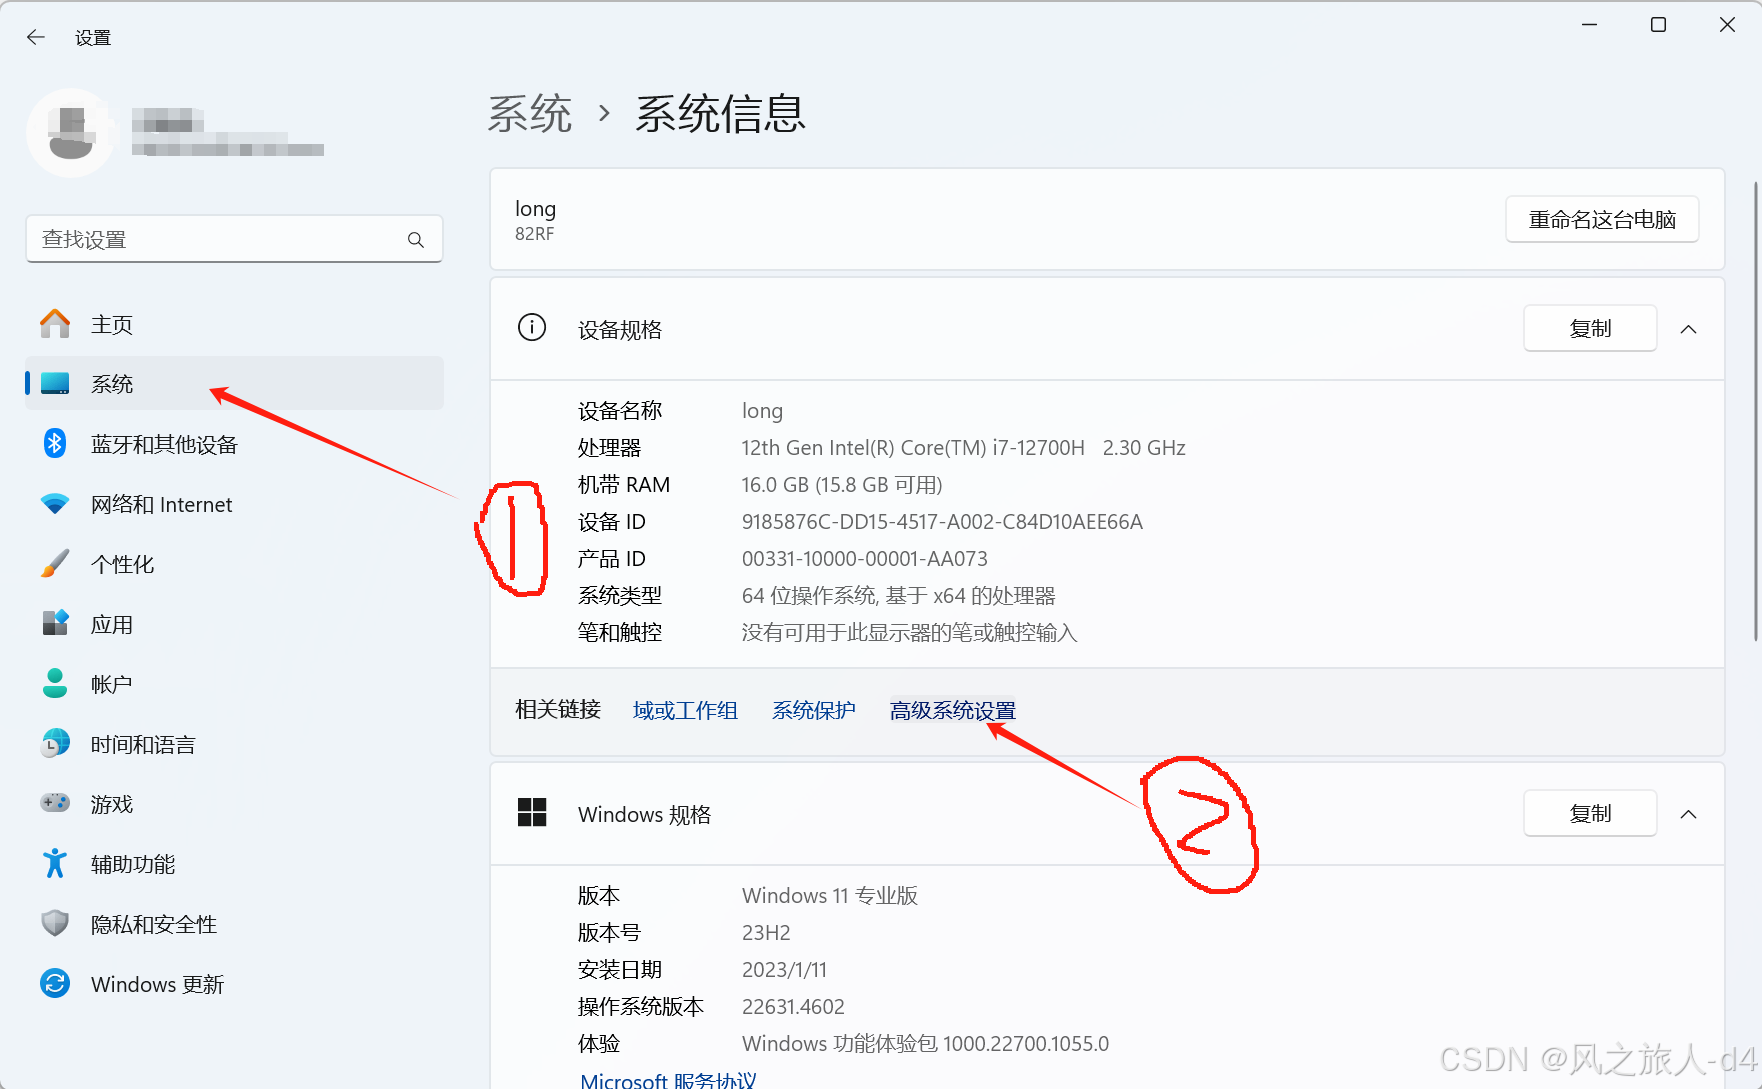Click the back arrow icon
1762x1089 pixels.
tap(36, 37)
